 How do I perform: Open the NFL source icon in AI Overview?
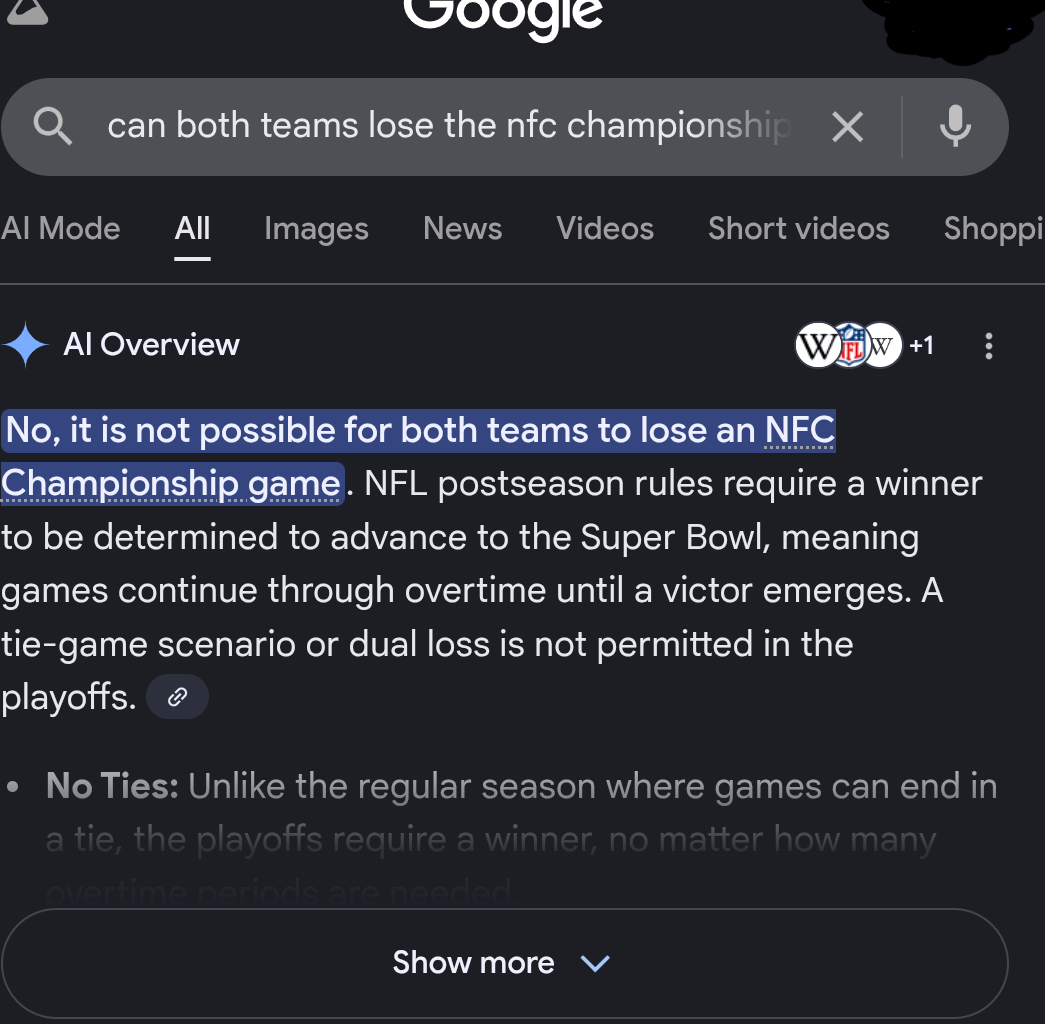[850, 346]
